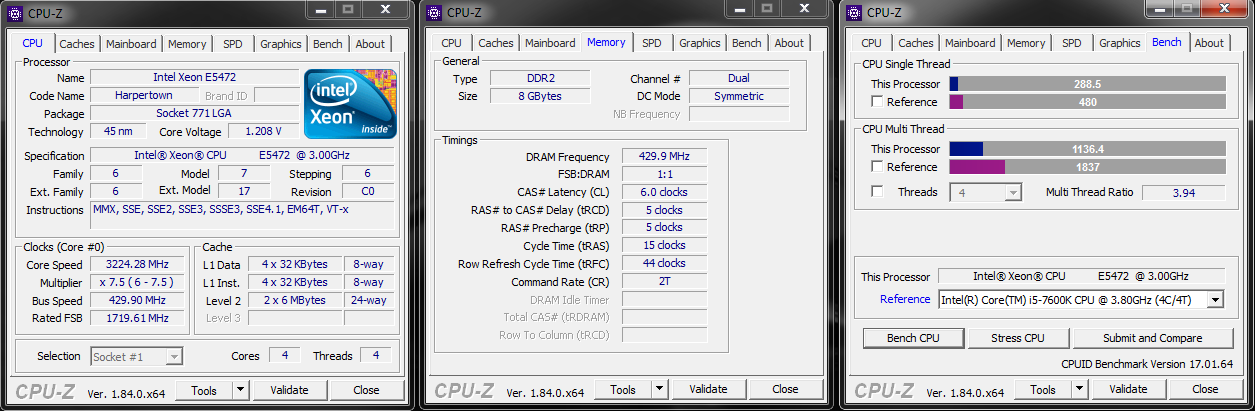Click the CAS# Latency value 6.0 clocks
1255x411 pixels.
click(664, 192)
